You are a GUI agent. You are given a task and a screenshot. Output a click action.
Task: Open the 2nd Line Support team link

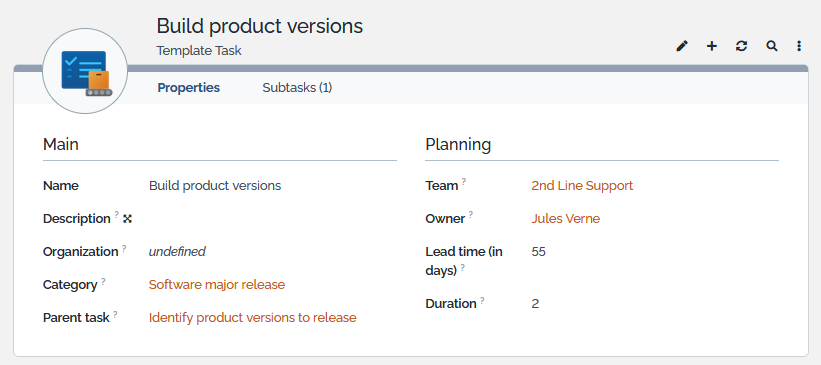pos(582,186)
